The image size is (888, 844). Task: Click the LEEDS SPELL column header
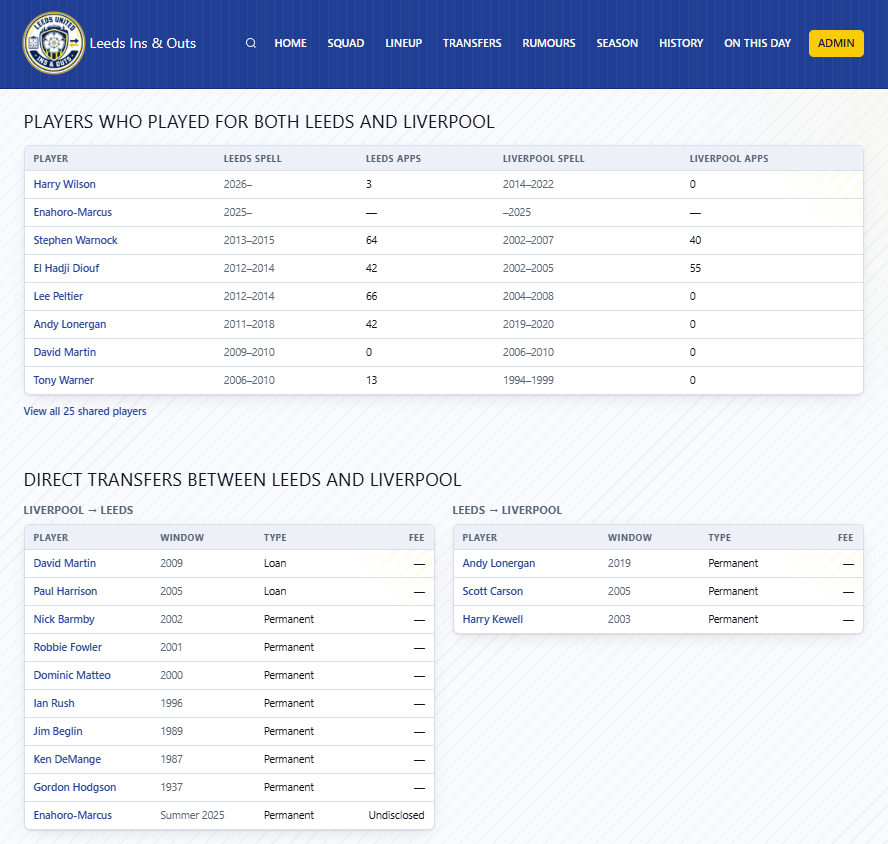click(x=253, y=159)
